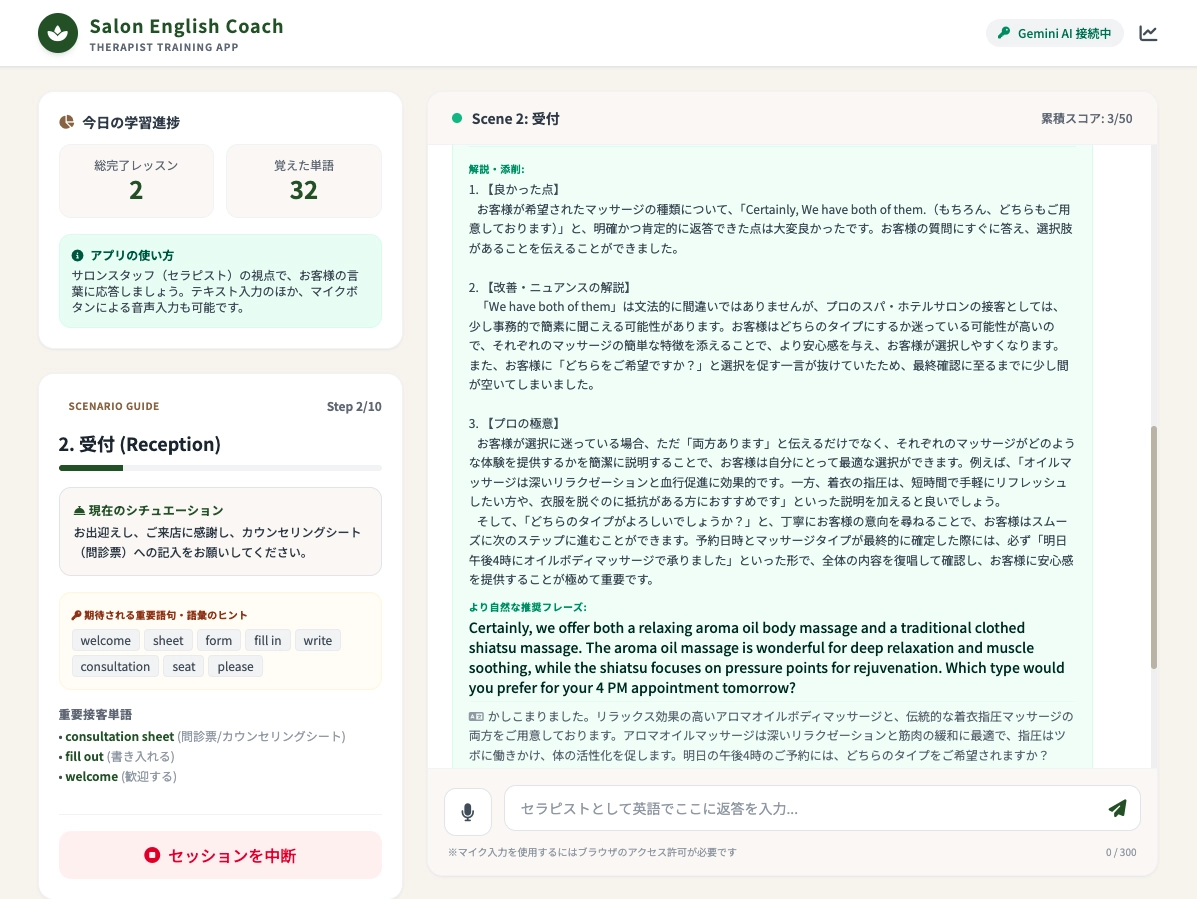The width and height of the screenshot is (1197, 899).
Task: Select the 'welcome' hint chip
Action: (105, 640)
